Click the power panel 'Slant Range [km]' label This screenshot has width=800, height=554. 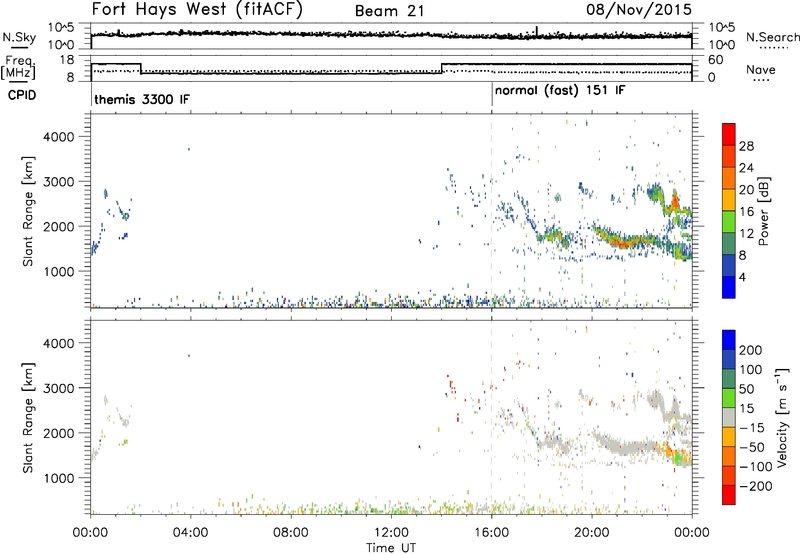tap(28, 211)
